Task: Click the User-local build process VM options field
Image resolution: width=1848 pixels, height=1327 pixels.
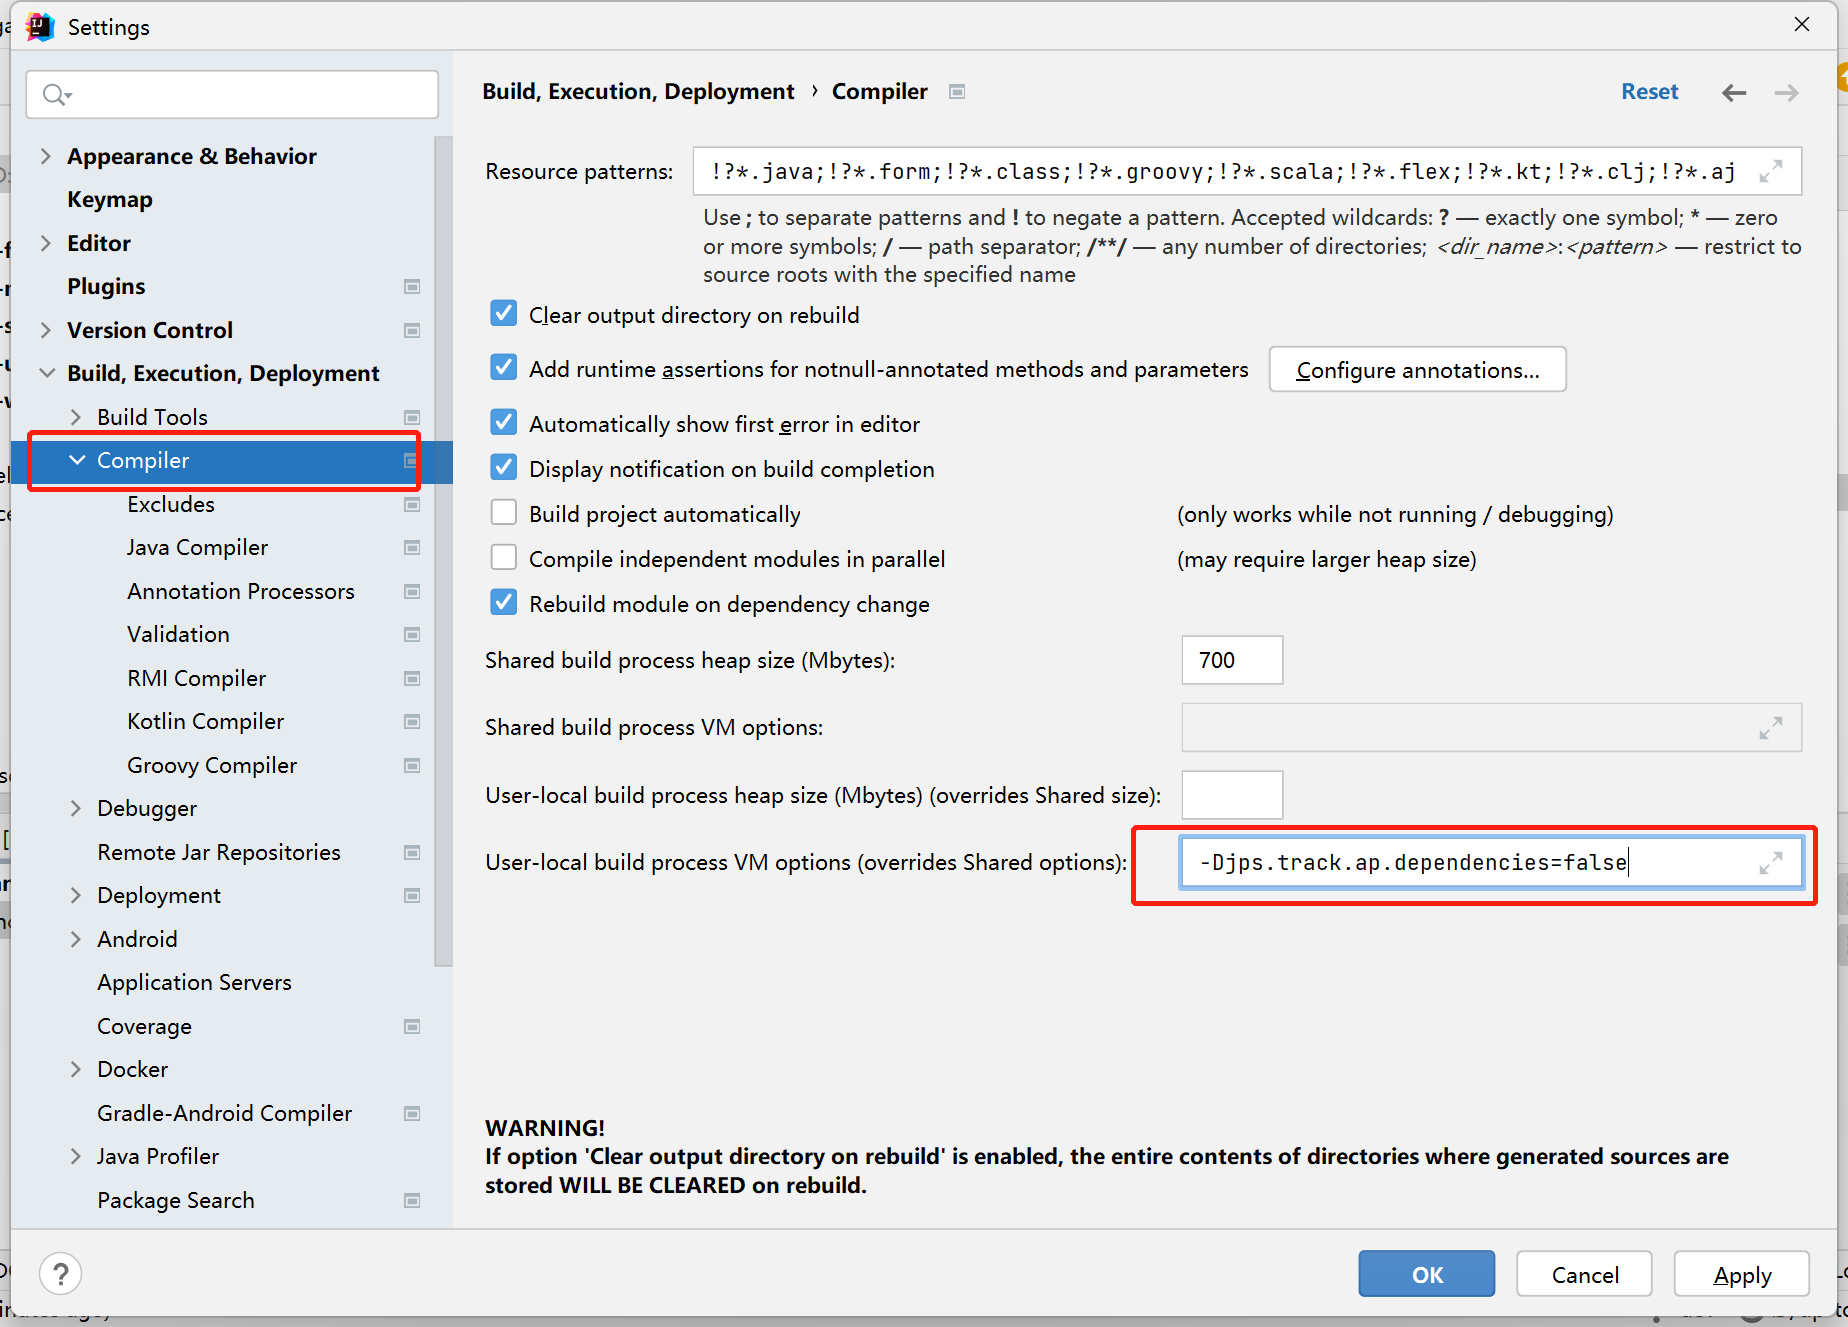Action: (x=1491, y=863)
